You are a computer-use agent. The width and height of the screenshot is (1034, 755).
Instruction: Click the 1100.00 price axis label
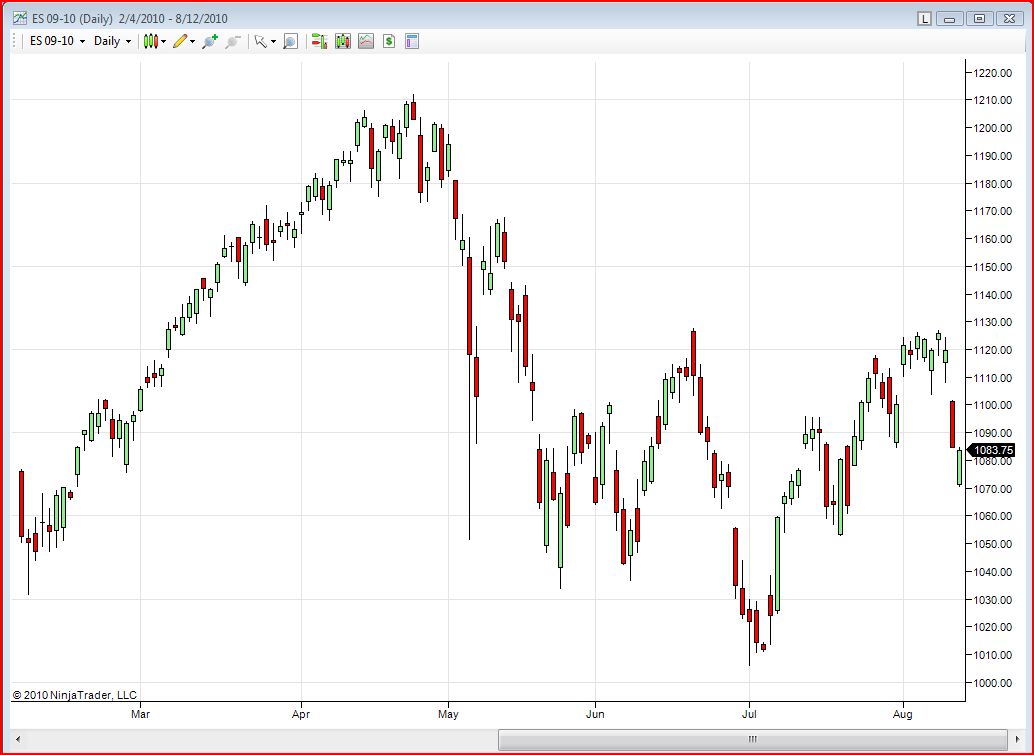coord(992,406)
